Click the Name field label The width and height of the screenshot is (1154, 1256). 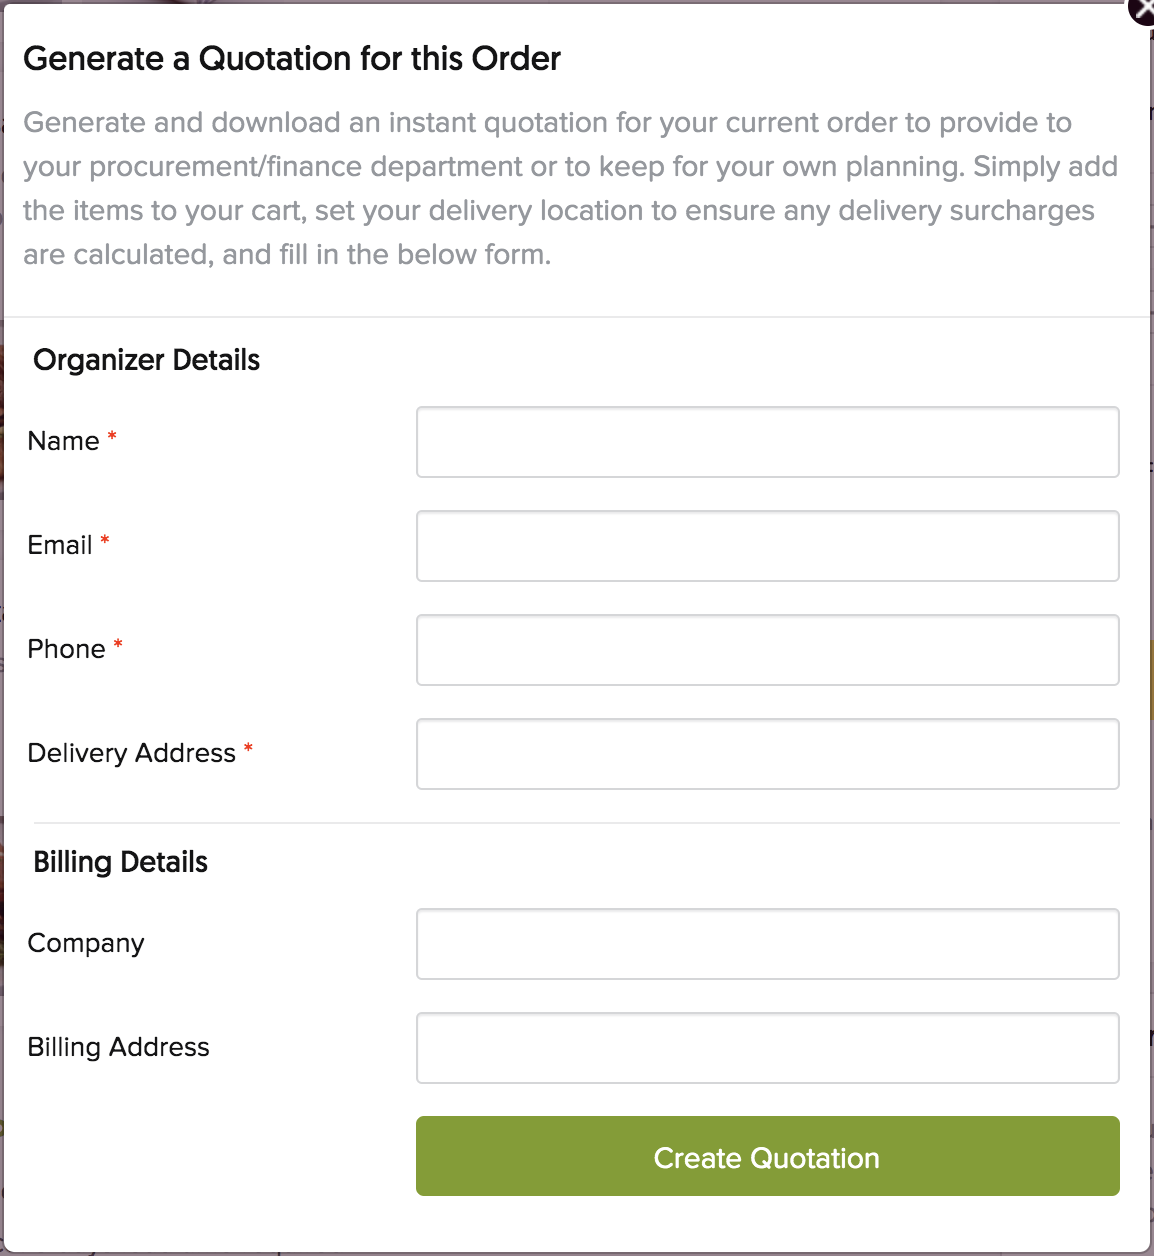click(63, 441)
